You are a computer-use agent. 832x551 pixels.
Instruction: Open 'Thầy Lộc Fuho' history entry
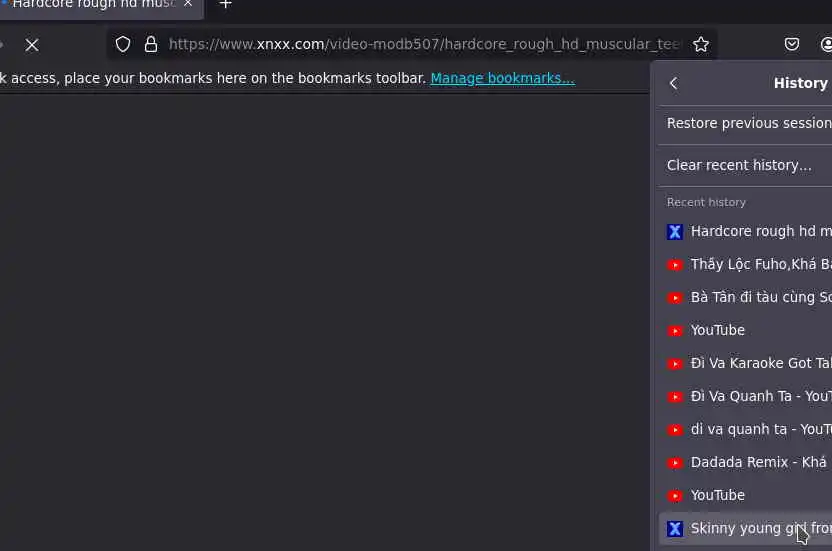click(x=745, y=264)
